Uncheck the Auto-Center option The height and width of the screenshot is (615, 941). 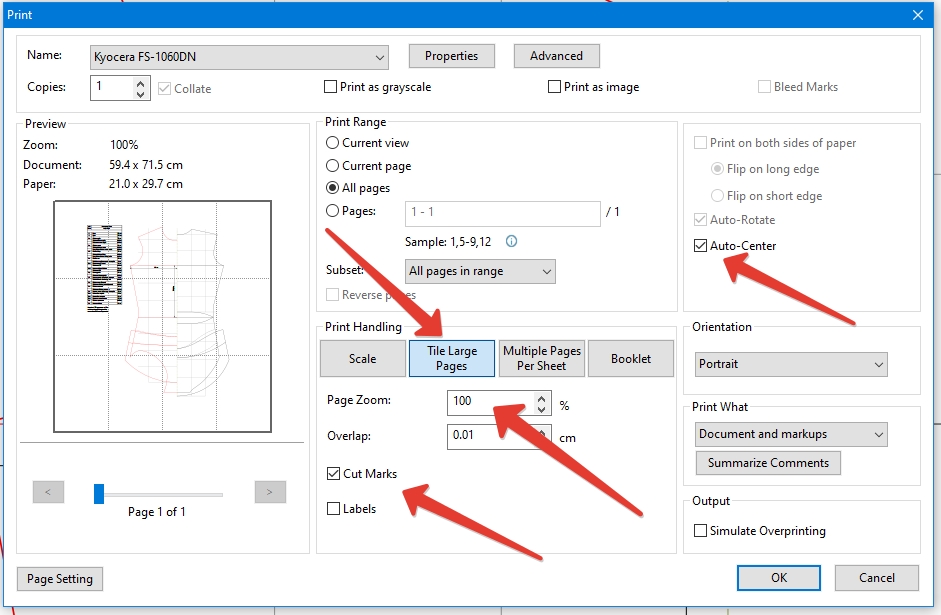point(701,246)
